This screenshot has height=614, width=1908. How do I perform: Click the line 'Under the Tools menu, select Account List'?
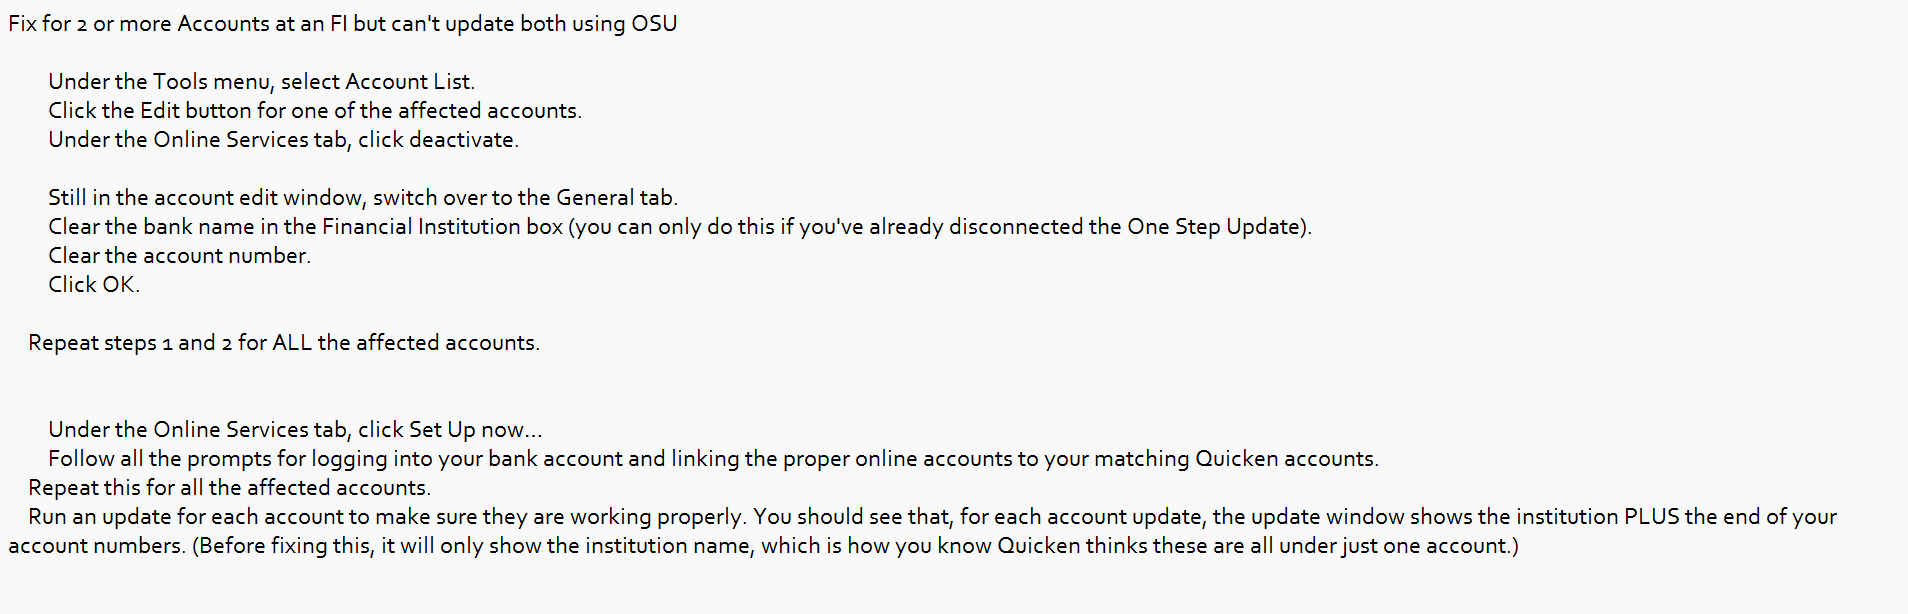[262, 82]
